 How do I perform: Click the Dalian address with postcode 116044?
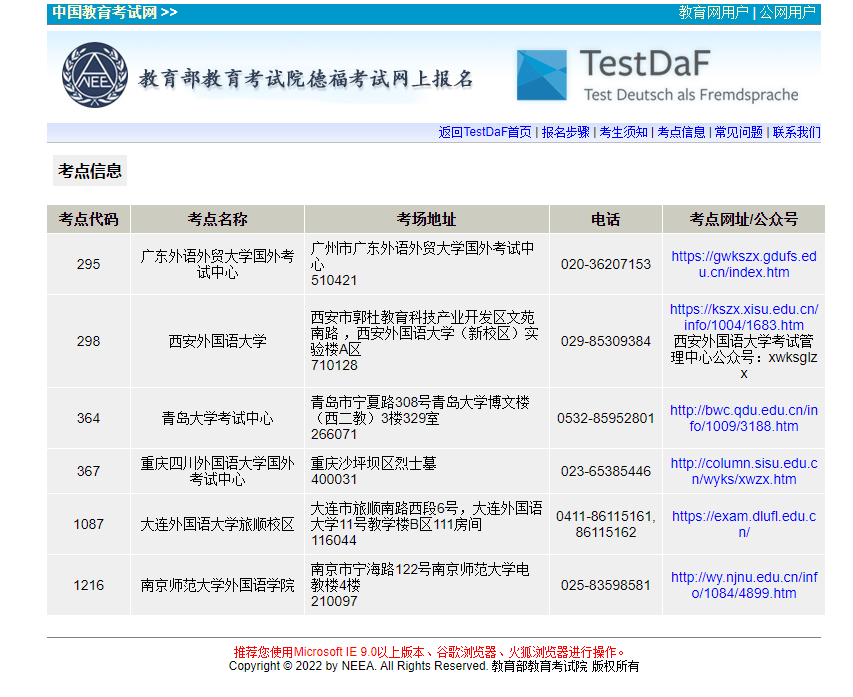pyautogui.click(x=426, y=524)
